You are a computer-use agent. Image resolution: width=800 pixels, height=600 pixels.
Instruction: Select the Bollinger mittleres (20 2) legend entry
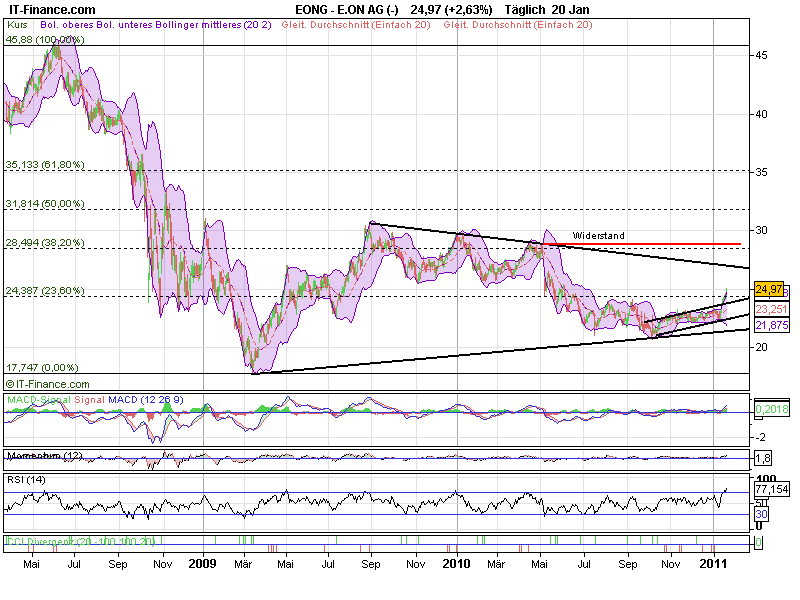[x=213, y=24]
